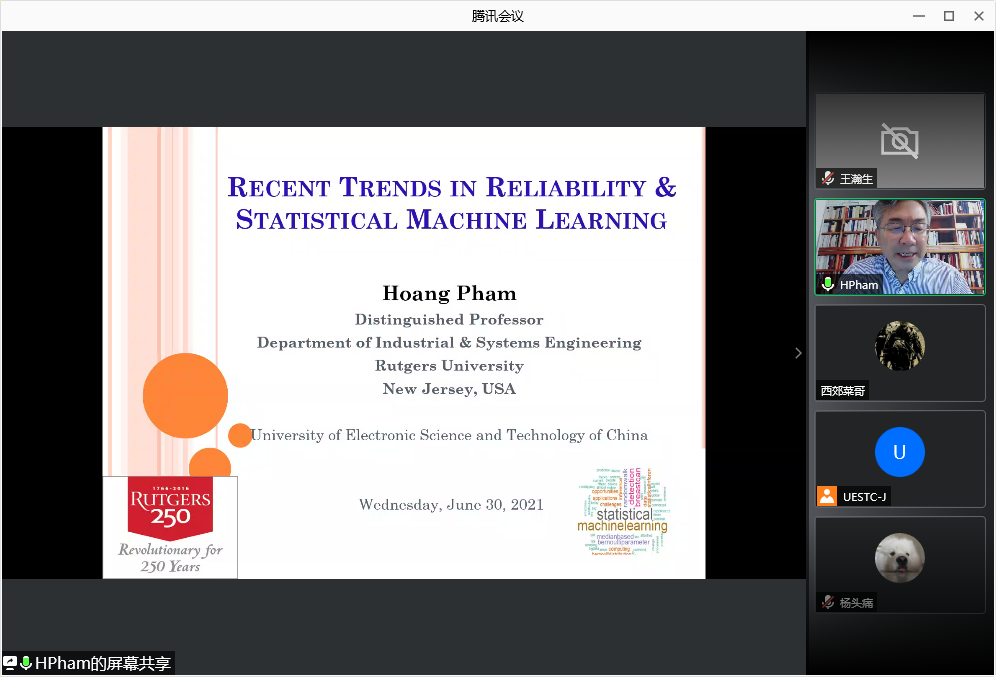Viewport: 996px width, 677px height.
Task: Click 西郊菜哥's dark avatar picture
Action: click(x=899, y=346)
